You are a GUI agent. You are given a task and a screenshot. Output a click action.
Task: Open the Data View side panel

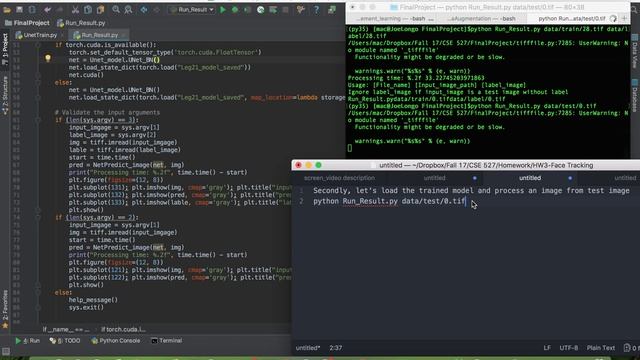(x=635, y=51)
